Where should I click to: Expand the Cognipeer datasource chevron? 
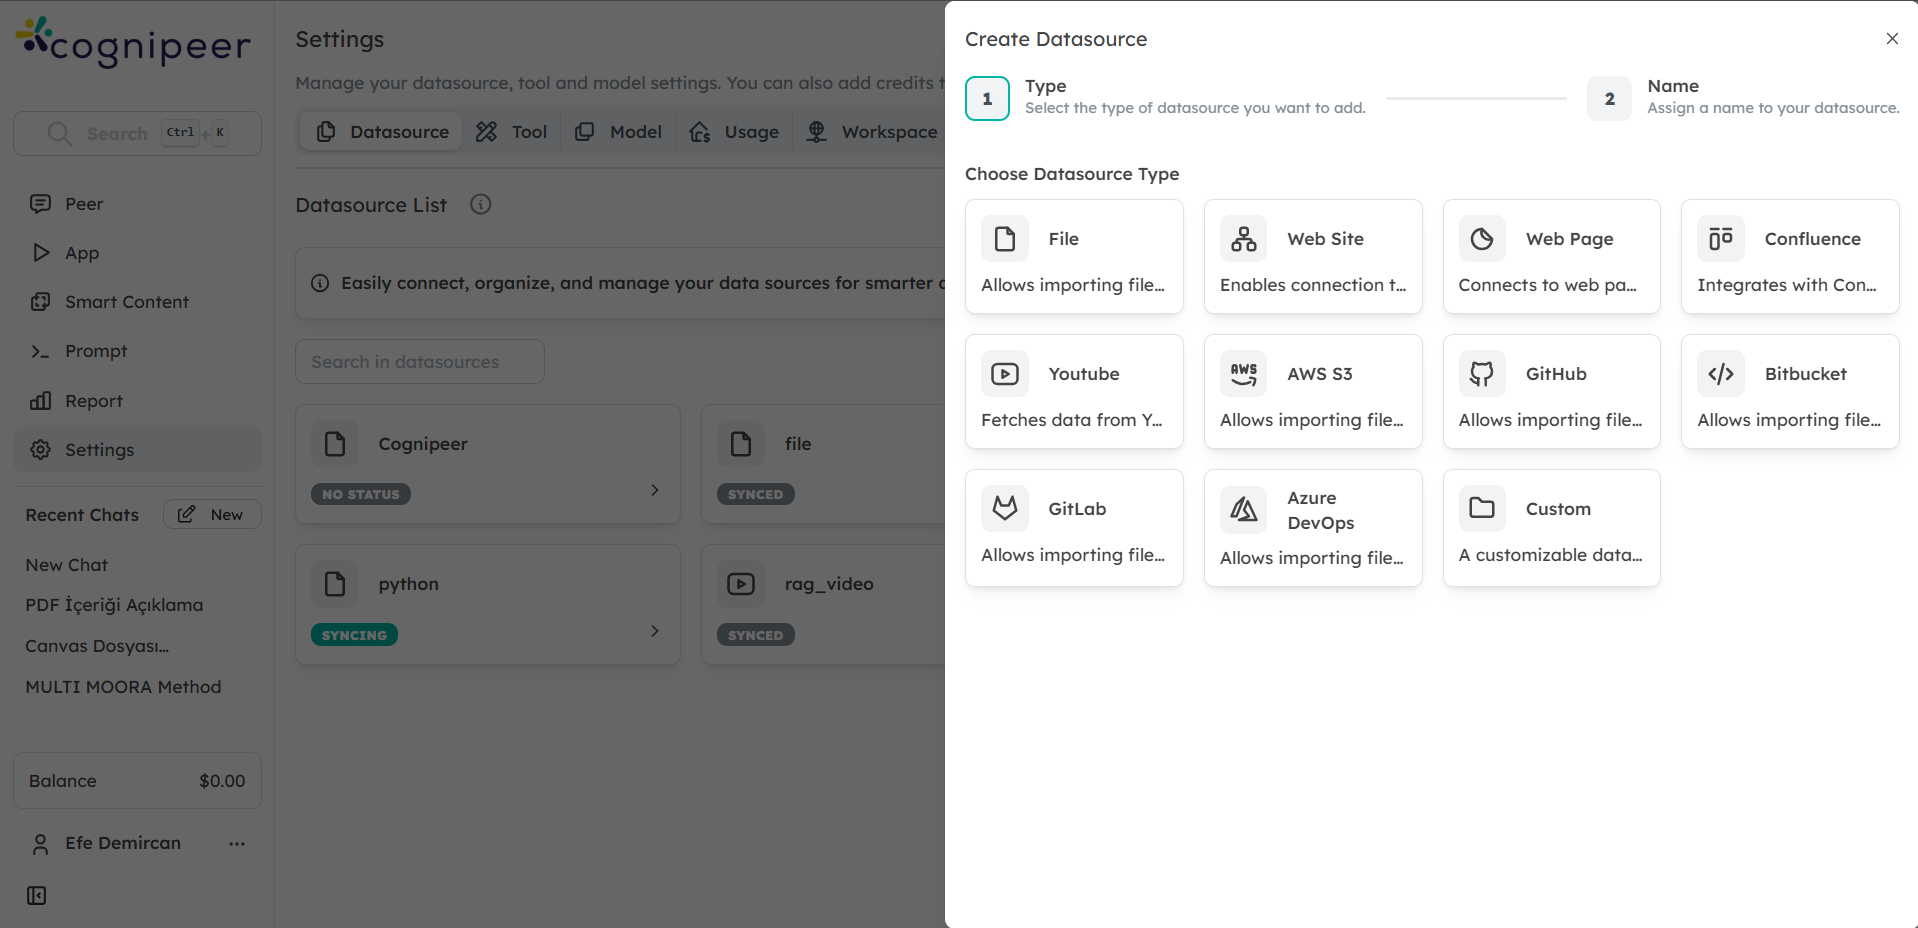point(655,490)
